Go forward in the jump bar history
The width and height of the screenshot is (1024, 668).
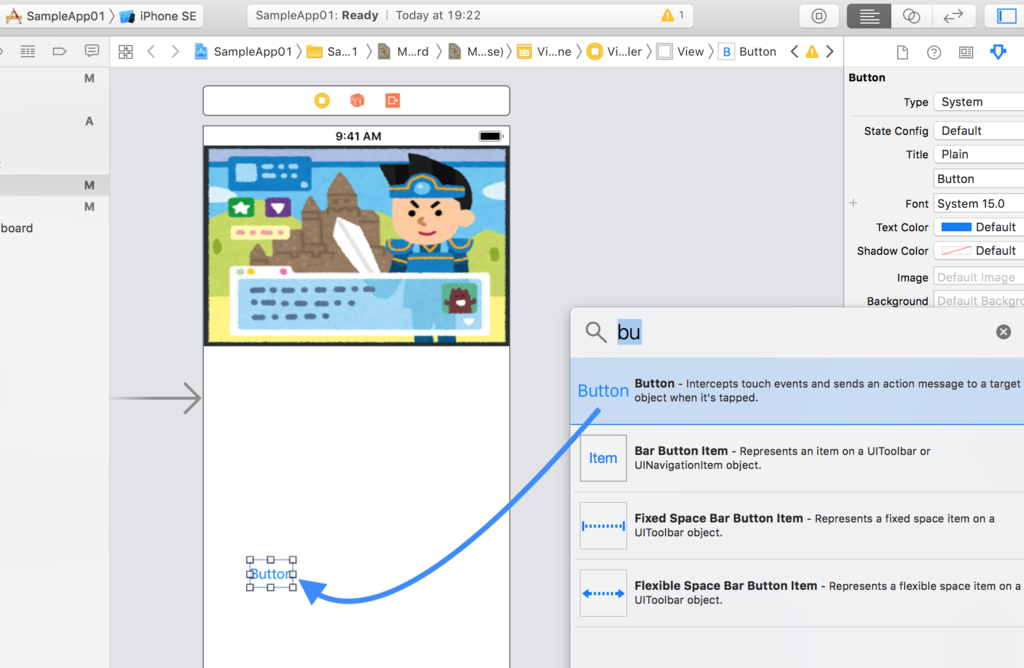coord(174,52)
